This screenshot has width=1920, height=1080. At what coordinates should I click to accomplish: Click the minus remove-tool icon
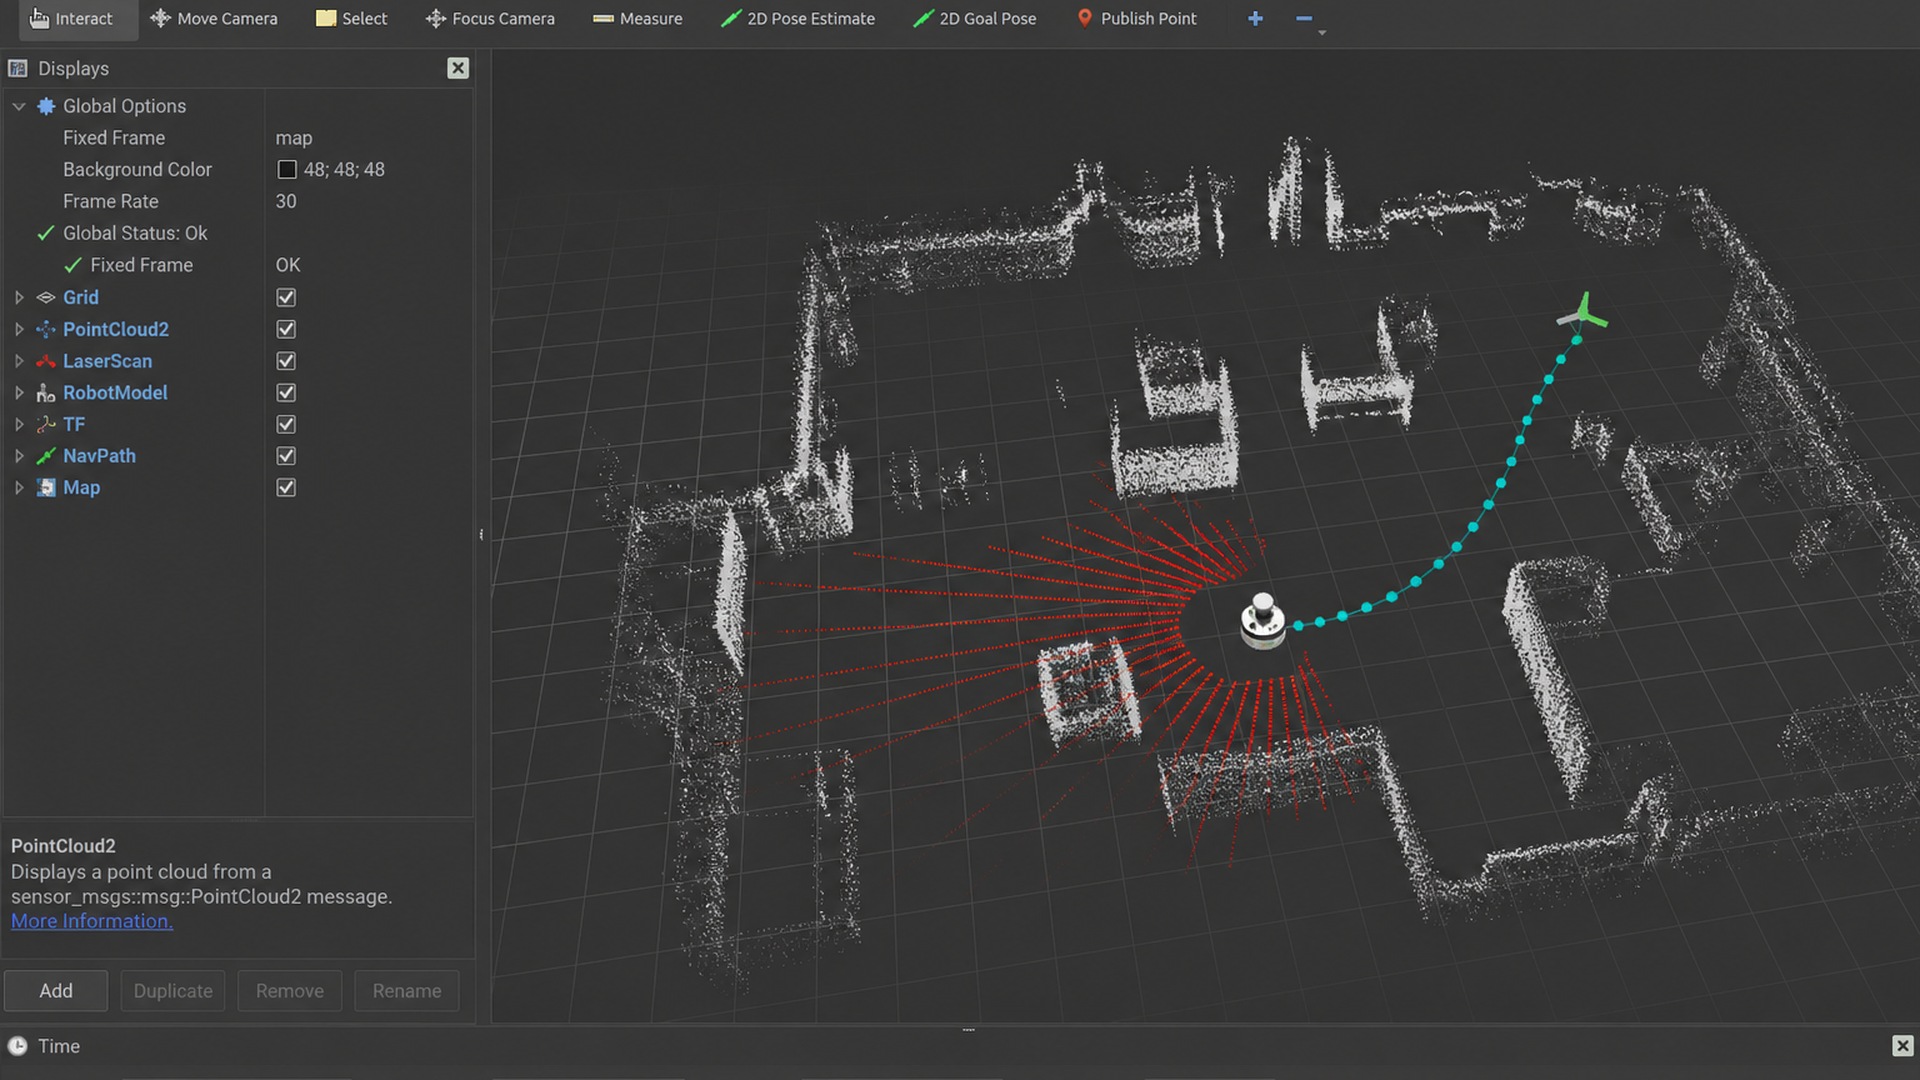(1303, 18)
